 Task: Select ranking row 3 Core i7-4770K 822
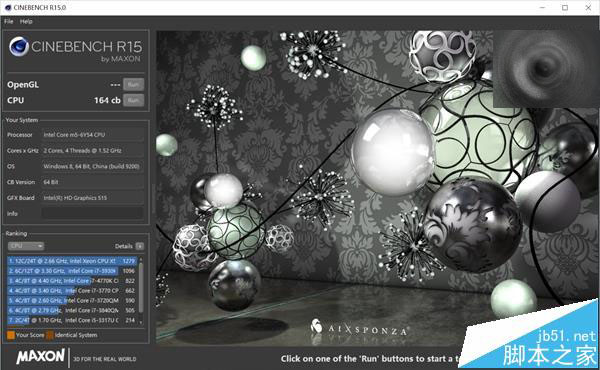(72, 281)
